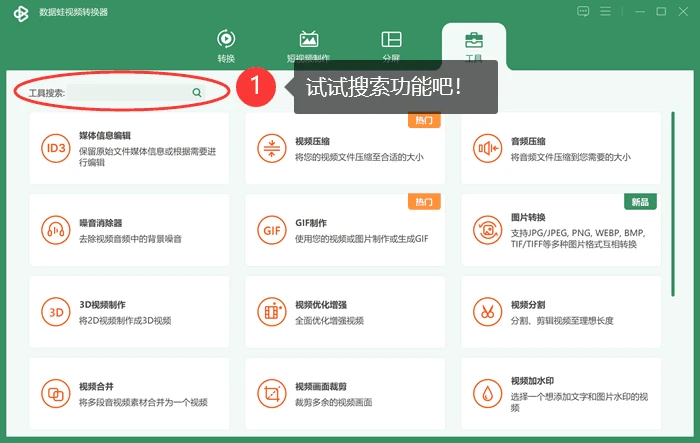Switch to the 分屏 split-screen tab

392,46
